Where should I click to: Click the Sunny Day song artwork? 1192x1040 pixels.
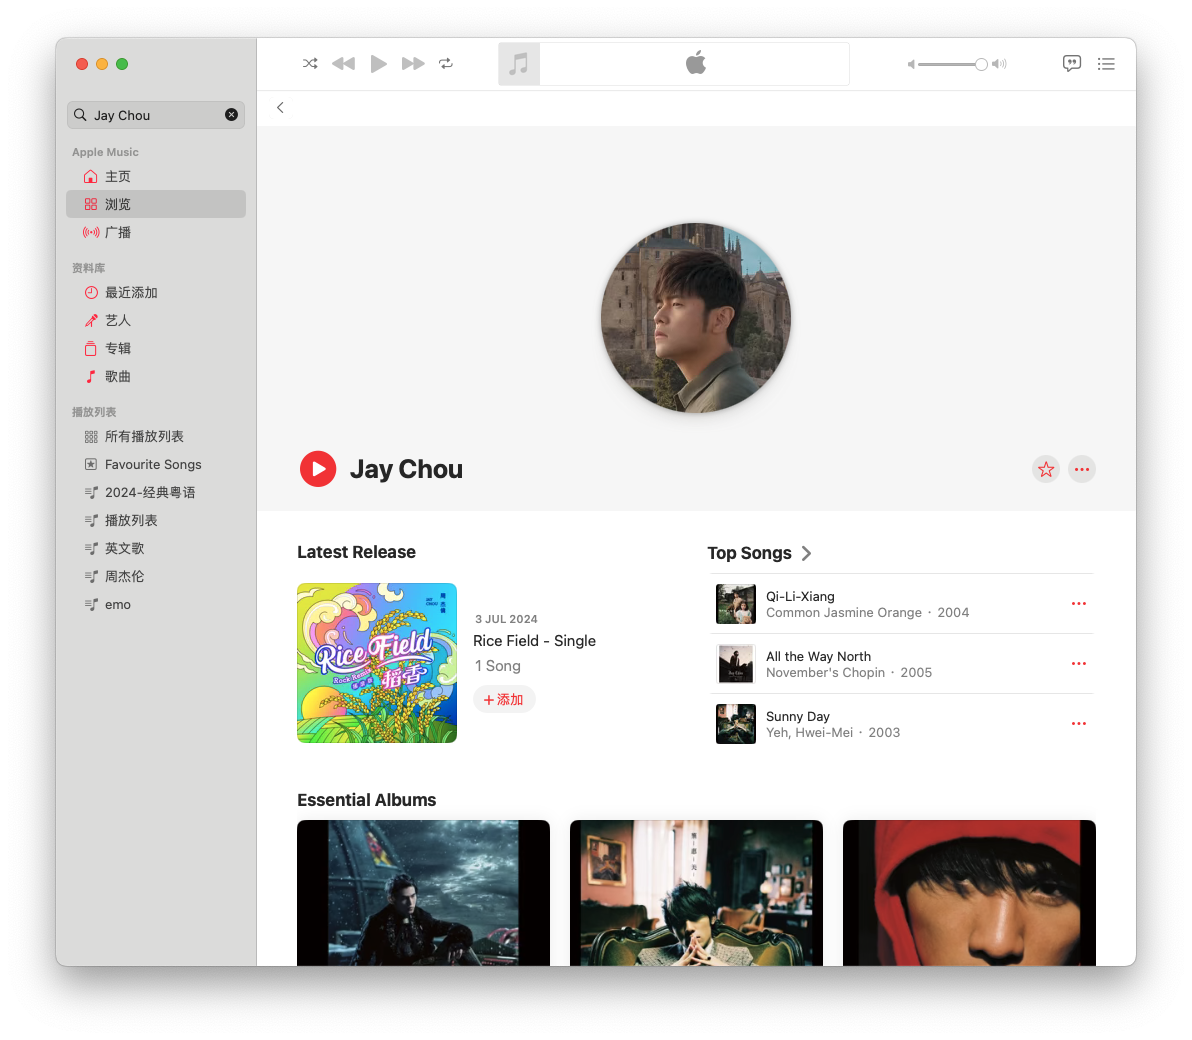736,724
